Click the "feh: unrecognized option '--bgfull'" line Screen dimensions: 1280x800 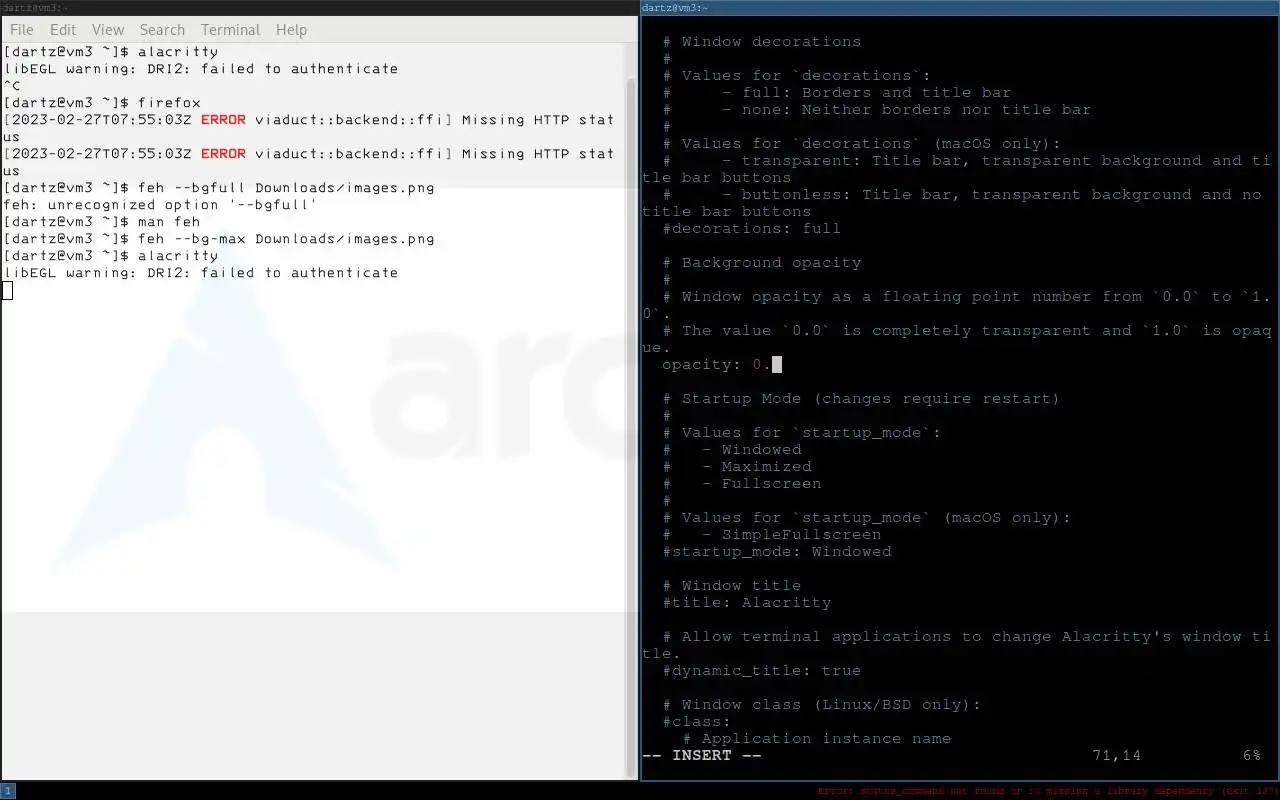pos(160,205)
